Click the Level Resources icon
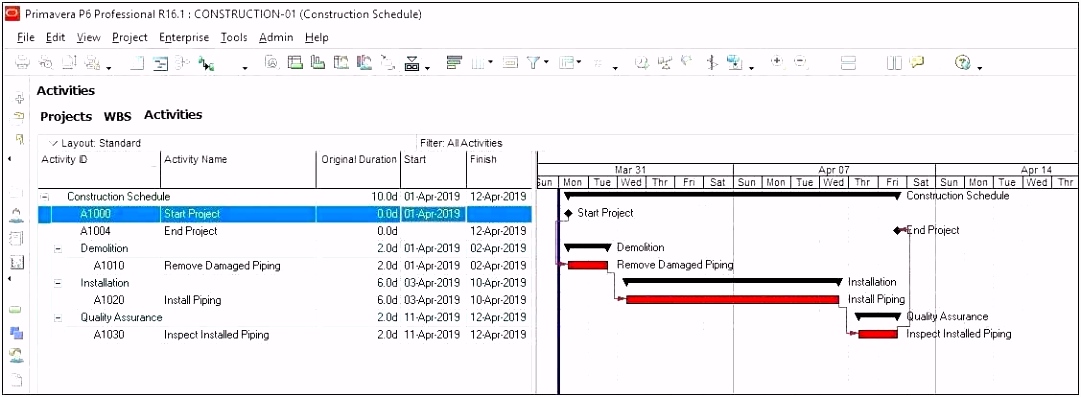 (665, 63)
